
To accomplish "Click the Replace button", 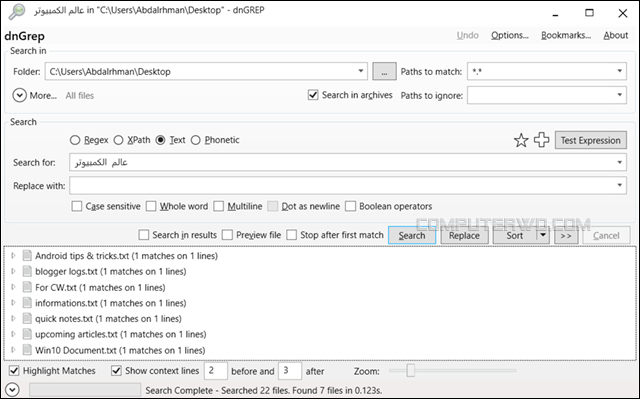I will coord(464,235).
